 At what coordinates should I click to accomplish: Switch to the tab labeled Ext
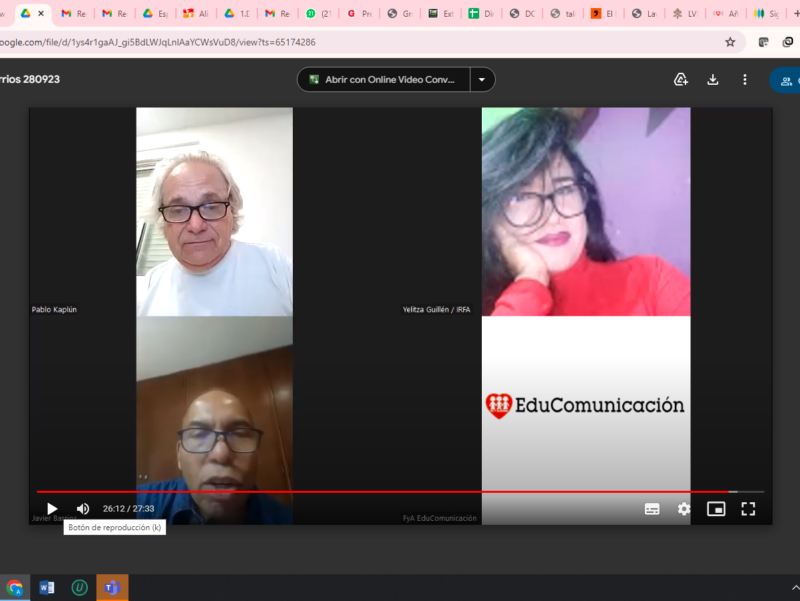(x=441, y=14)
